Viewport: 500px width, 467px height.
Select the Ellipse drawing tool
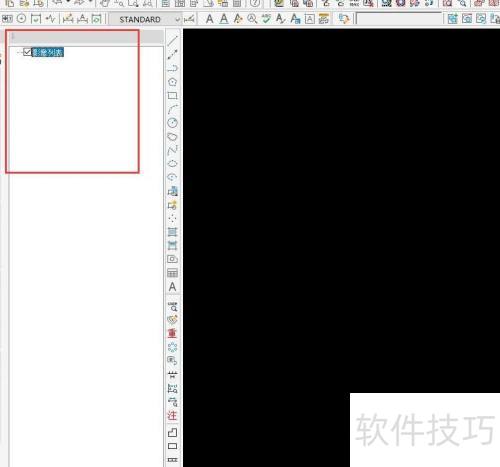(x=172, y=164)
